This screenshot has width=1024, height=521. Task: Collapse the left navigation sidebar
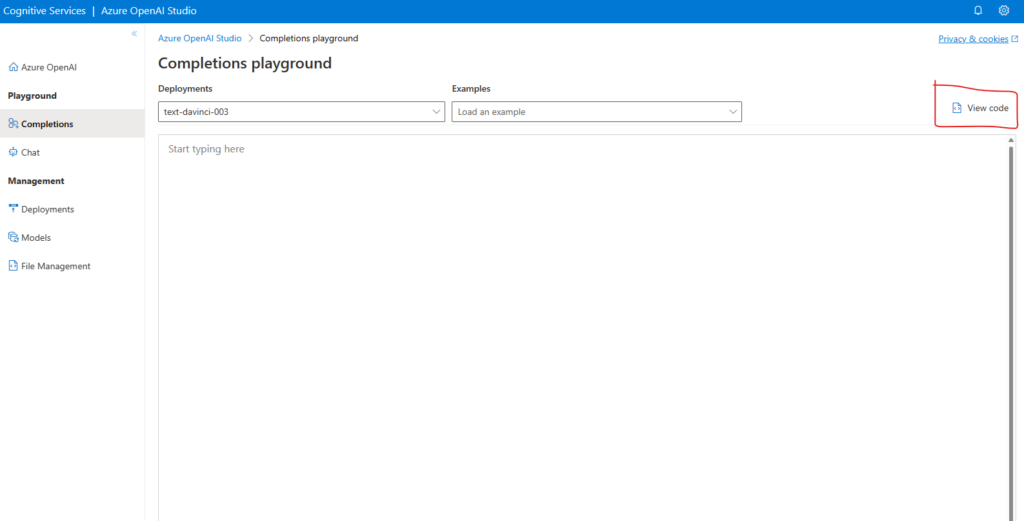pyautogui.click(x=134, y=34)
